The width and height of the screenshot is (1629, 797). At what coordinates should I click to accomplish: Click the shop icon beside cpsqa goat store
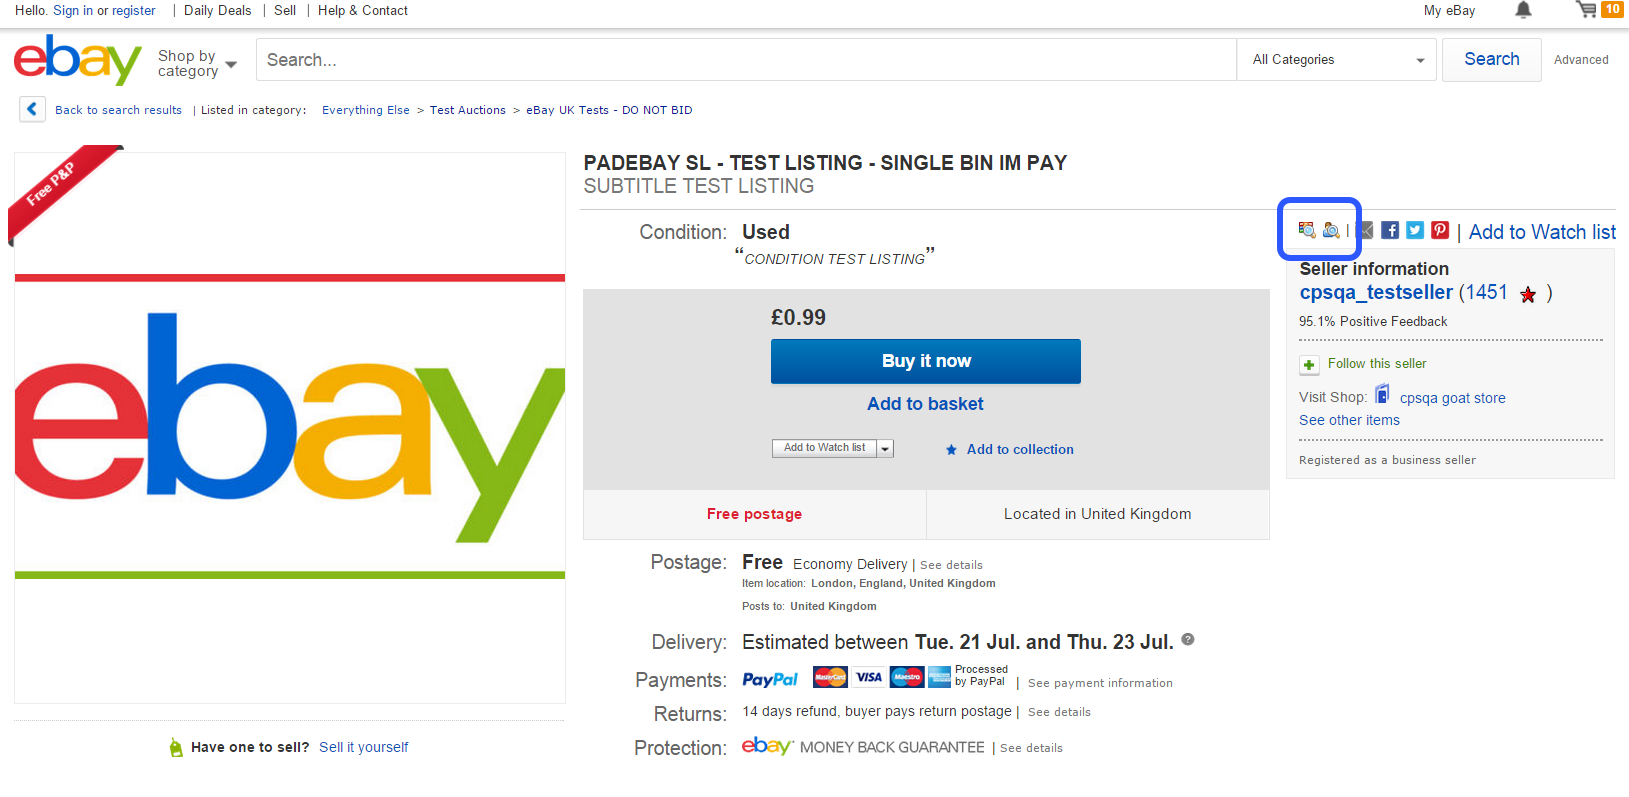[x=1383, y=393]
